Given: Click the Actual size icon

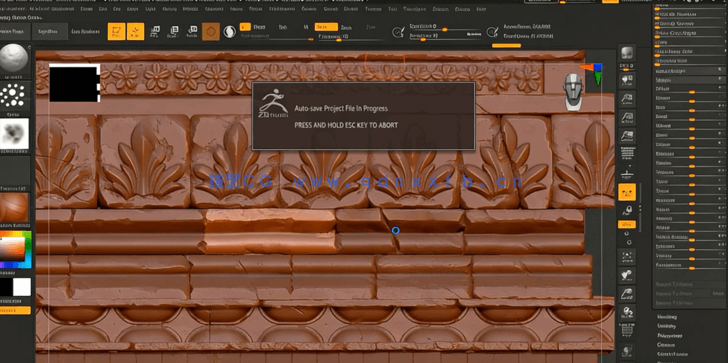Looking at the screenshot, I should [627, 117].
